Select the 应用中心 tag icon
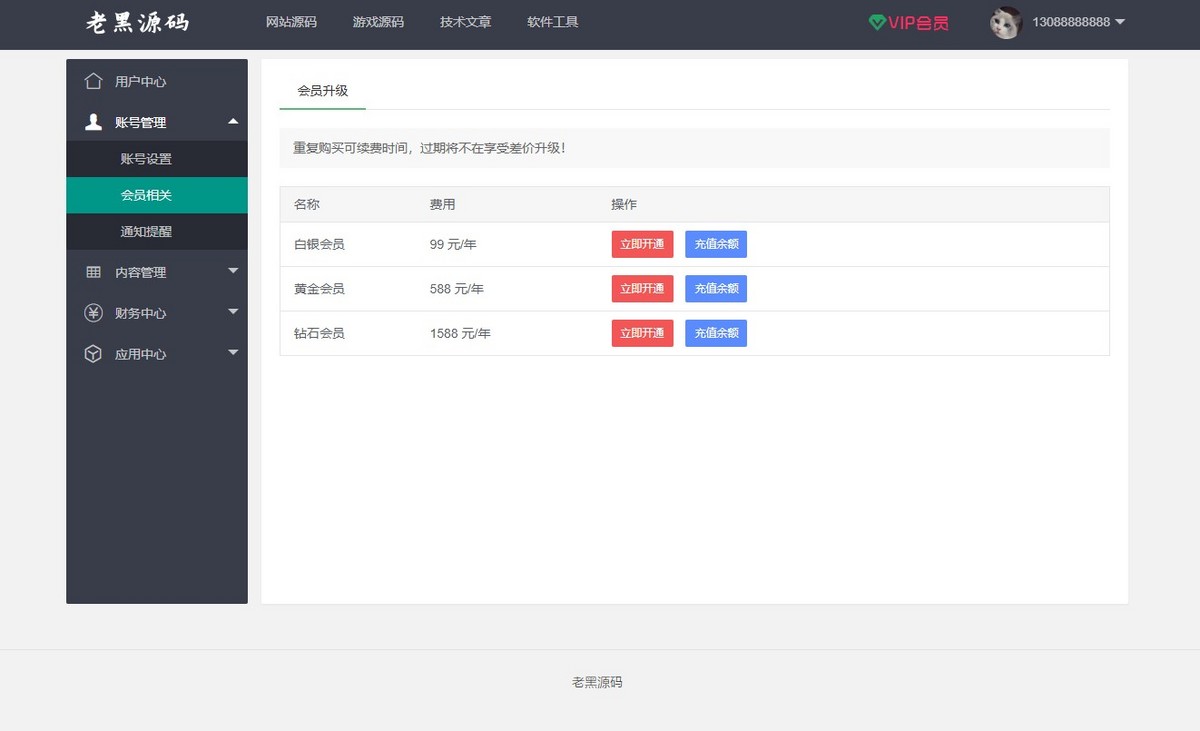The width and height of the screenshot is (1200, 731). coord(92,353)
